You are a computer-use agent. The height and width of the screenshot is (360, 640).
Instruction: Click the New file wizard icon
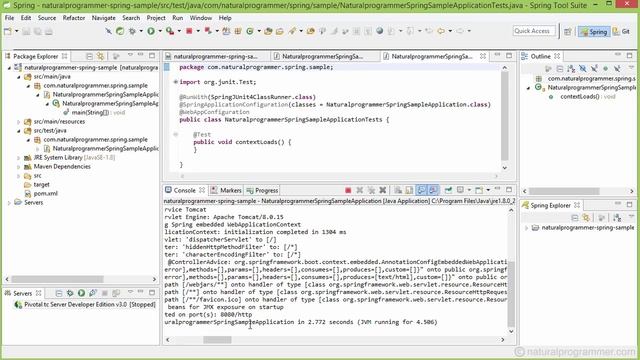[8, 31]
